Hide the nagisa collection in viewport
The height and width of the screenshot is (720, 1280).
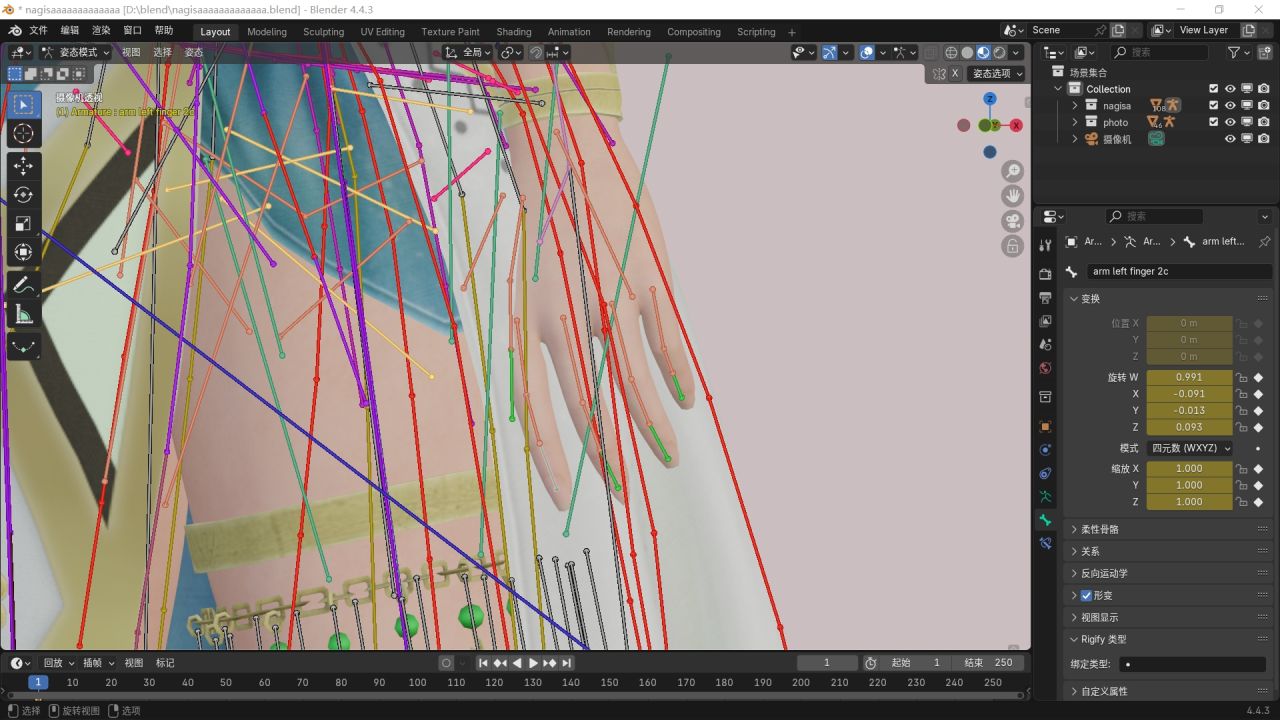tap(1230, 105)
